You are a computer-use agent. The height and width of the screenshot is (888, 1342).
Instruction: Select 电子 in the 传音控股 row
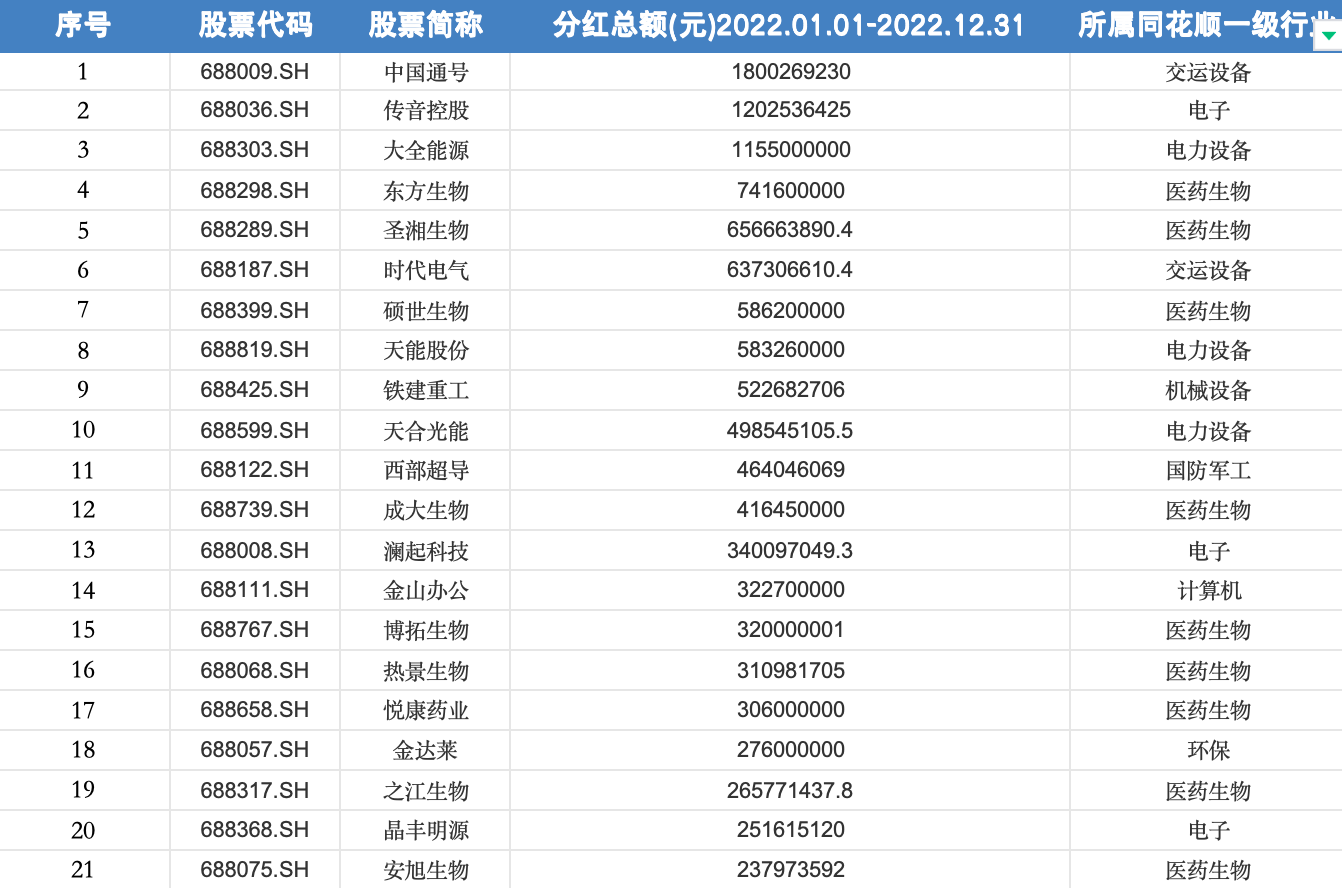pos(1209,110)
